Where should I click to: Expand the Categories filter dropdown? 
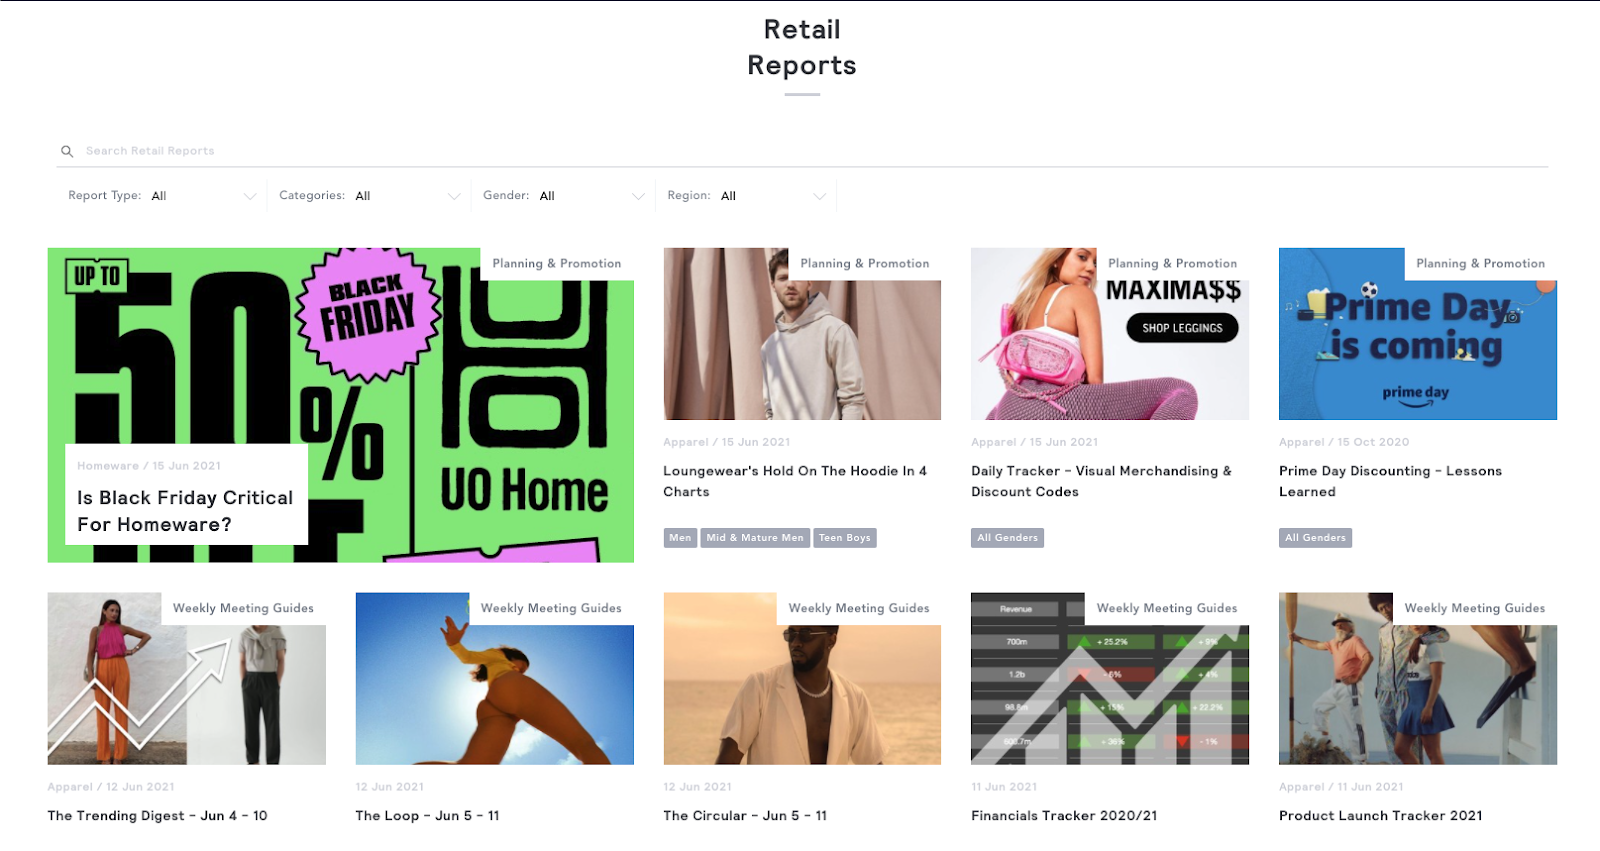pyautogui.click(x=369, y=196)
